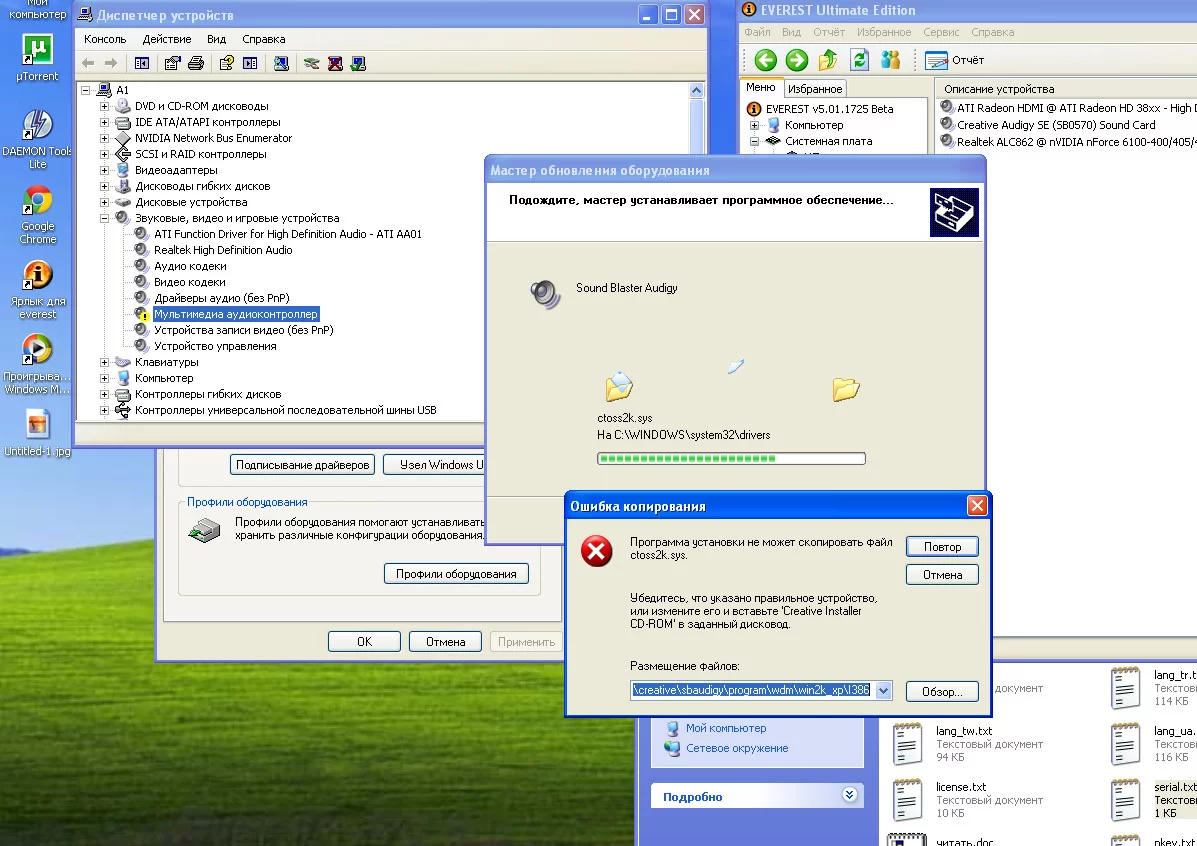Click the green Back arrow in EVEREST
Screen dimensions: 1197x846
(765, 60)
